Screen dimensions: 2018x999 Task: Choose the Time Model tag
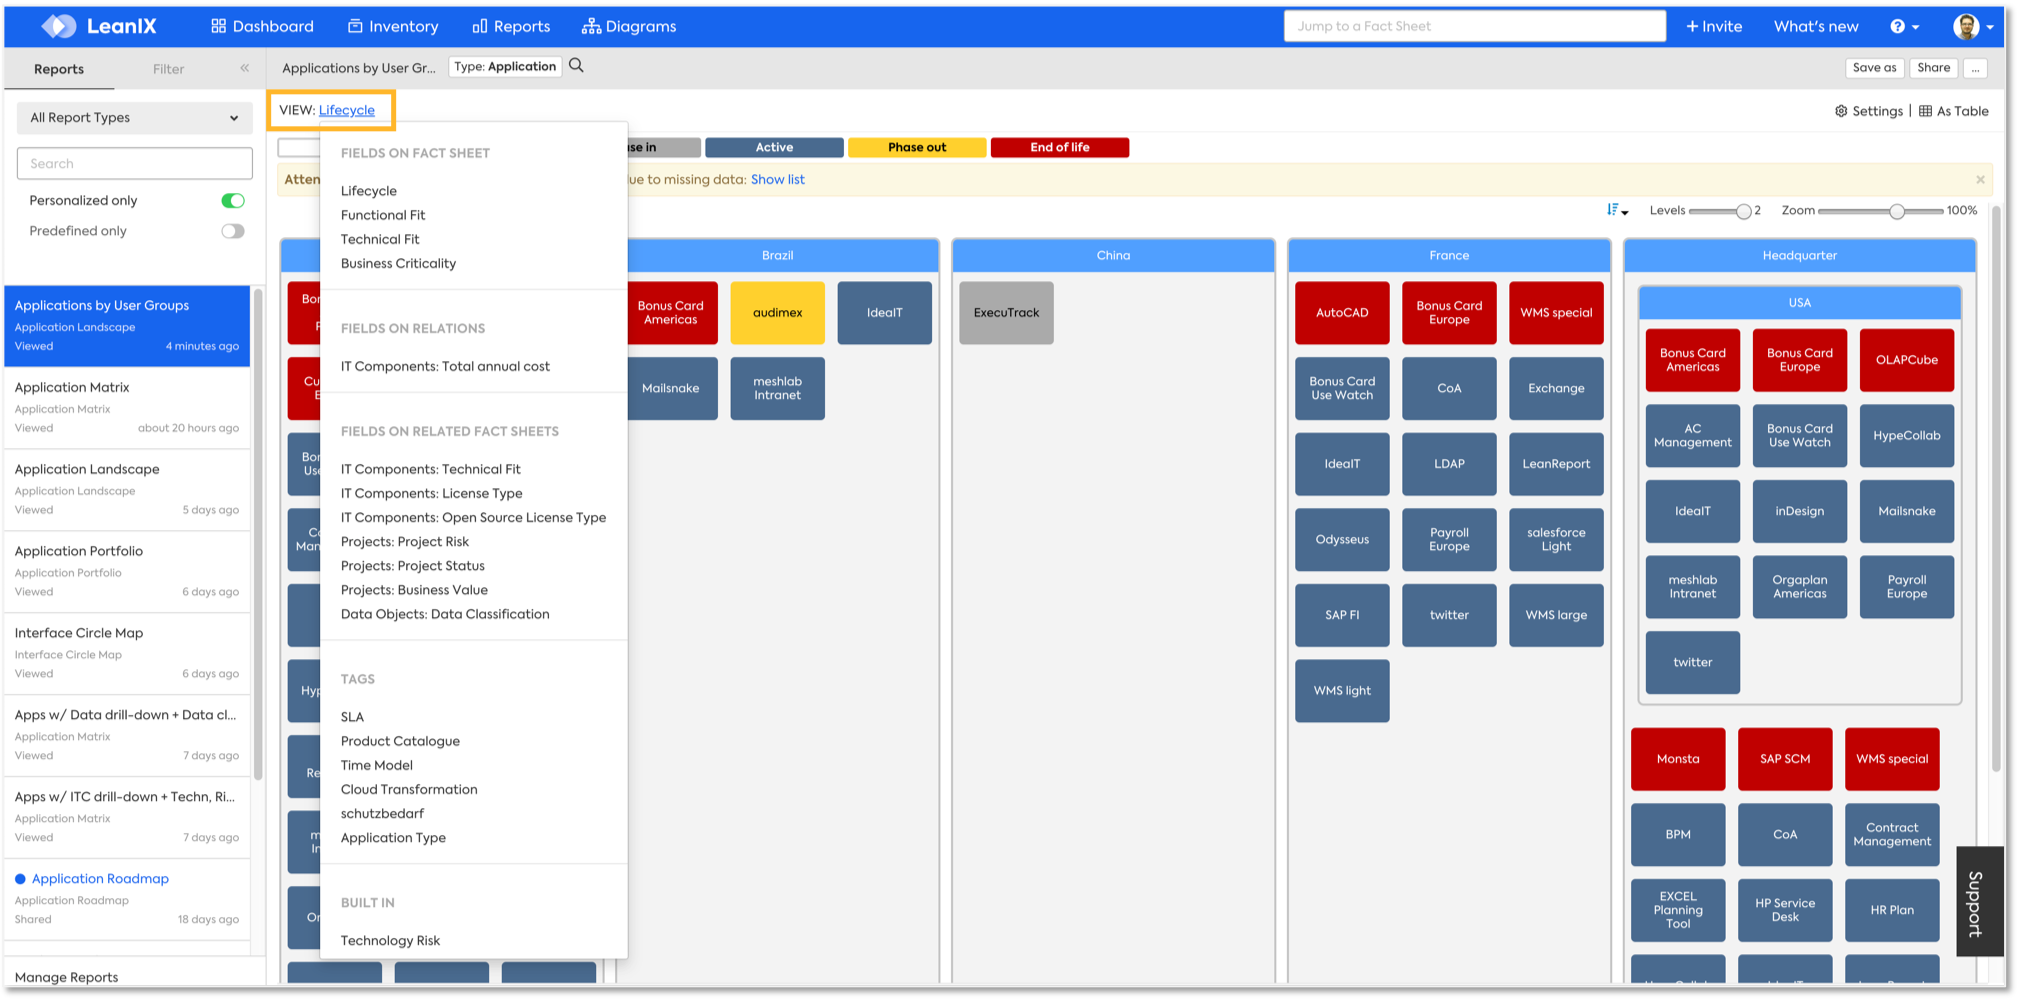[377, 765]
